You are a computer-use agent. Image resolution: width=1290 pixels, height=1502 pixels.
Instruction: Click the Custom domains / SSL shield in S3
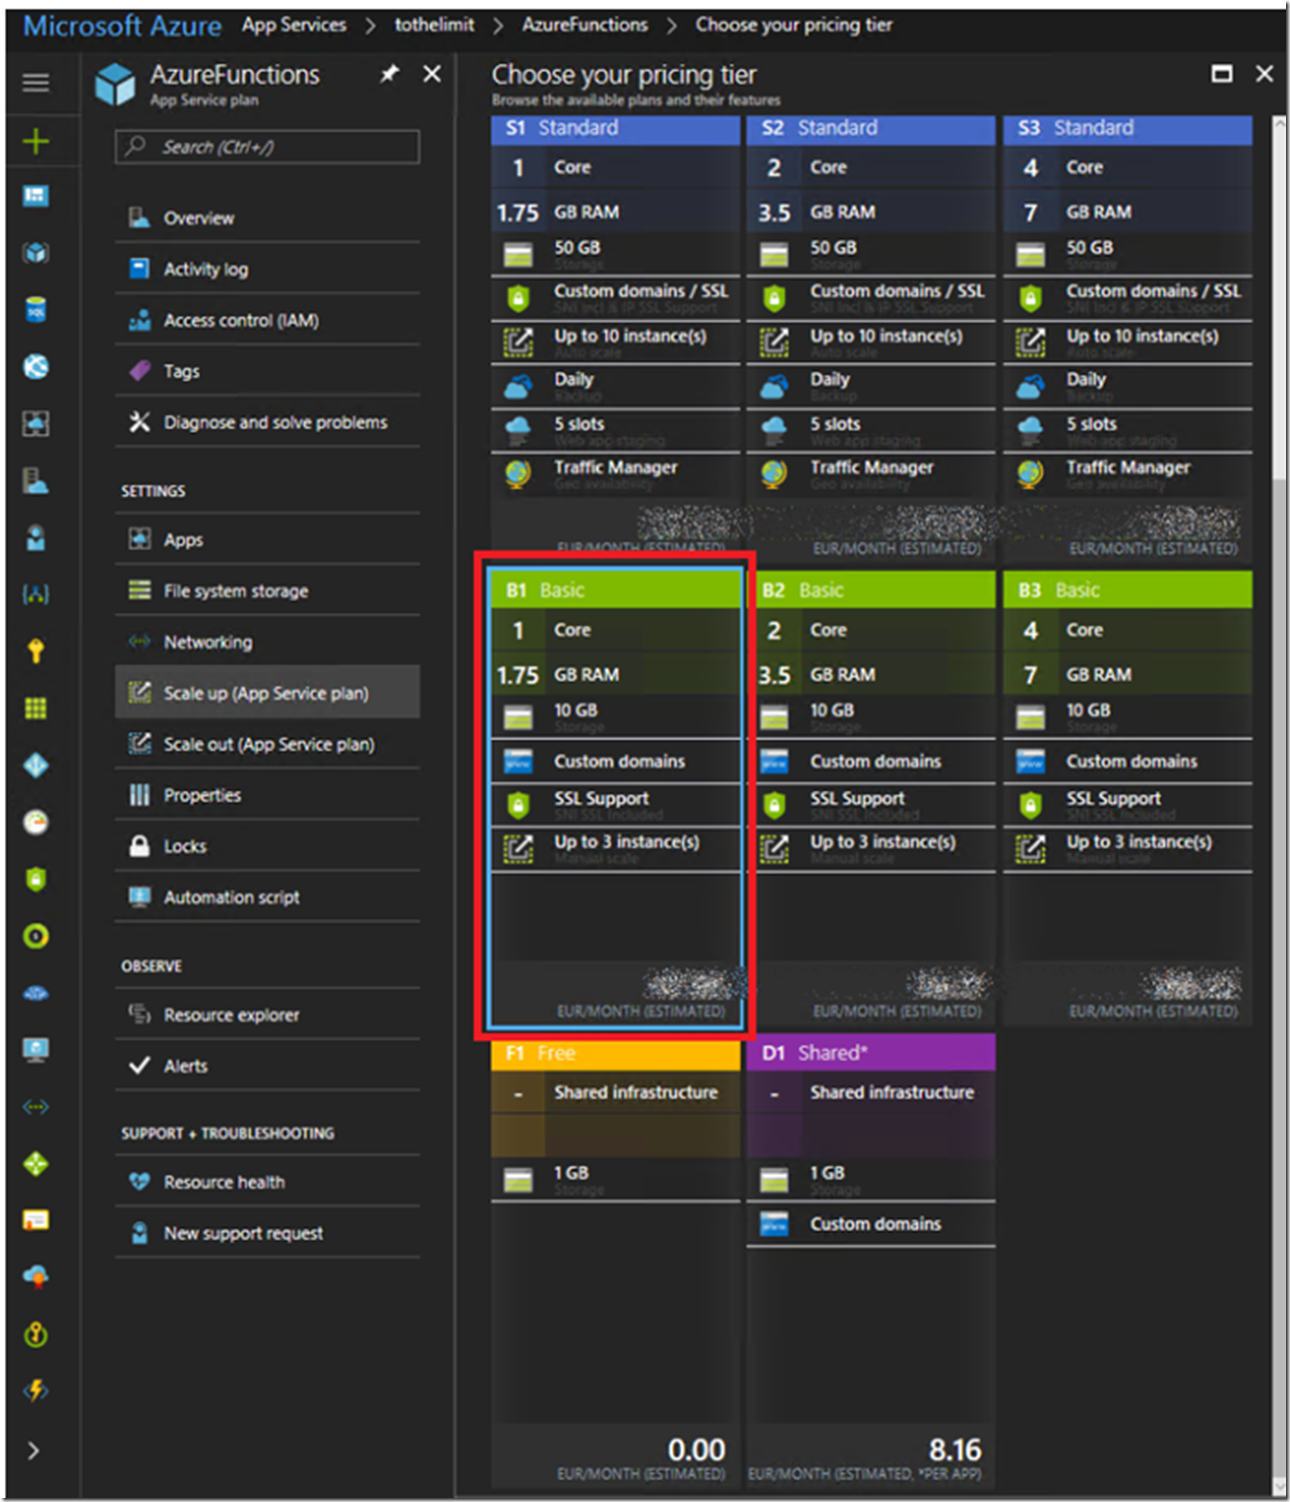[1030, 297]
